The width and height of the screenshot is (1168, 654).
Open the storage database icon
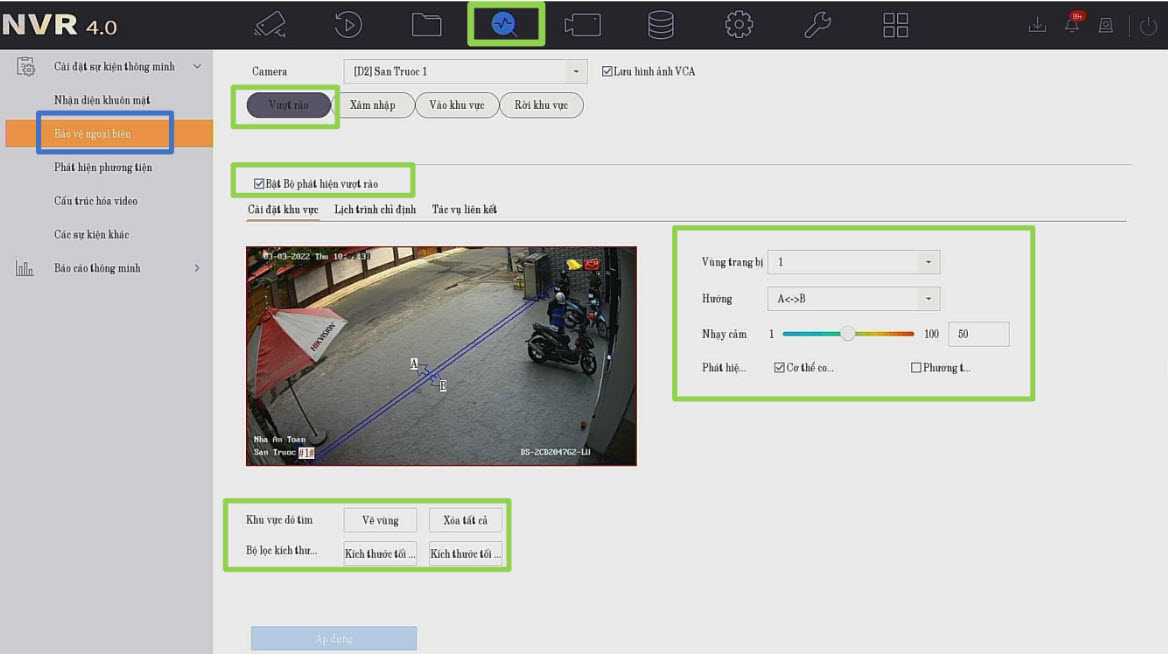tap(660, 24)
